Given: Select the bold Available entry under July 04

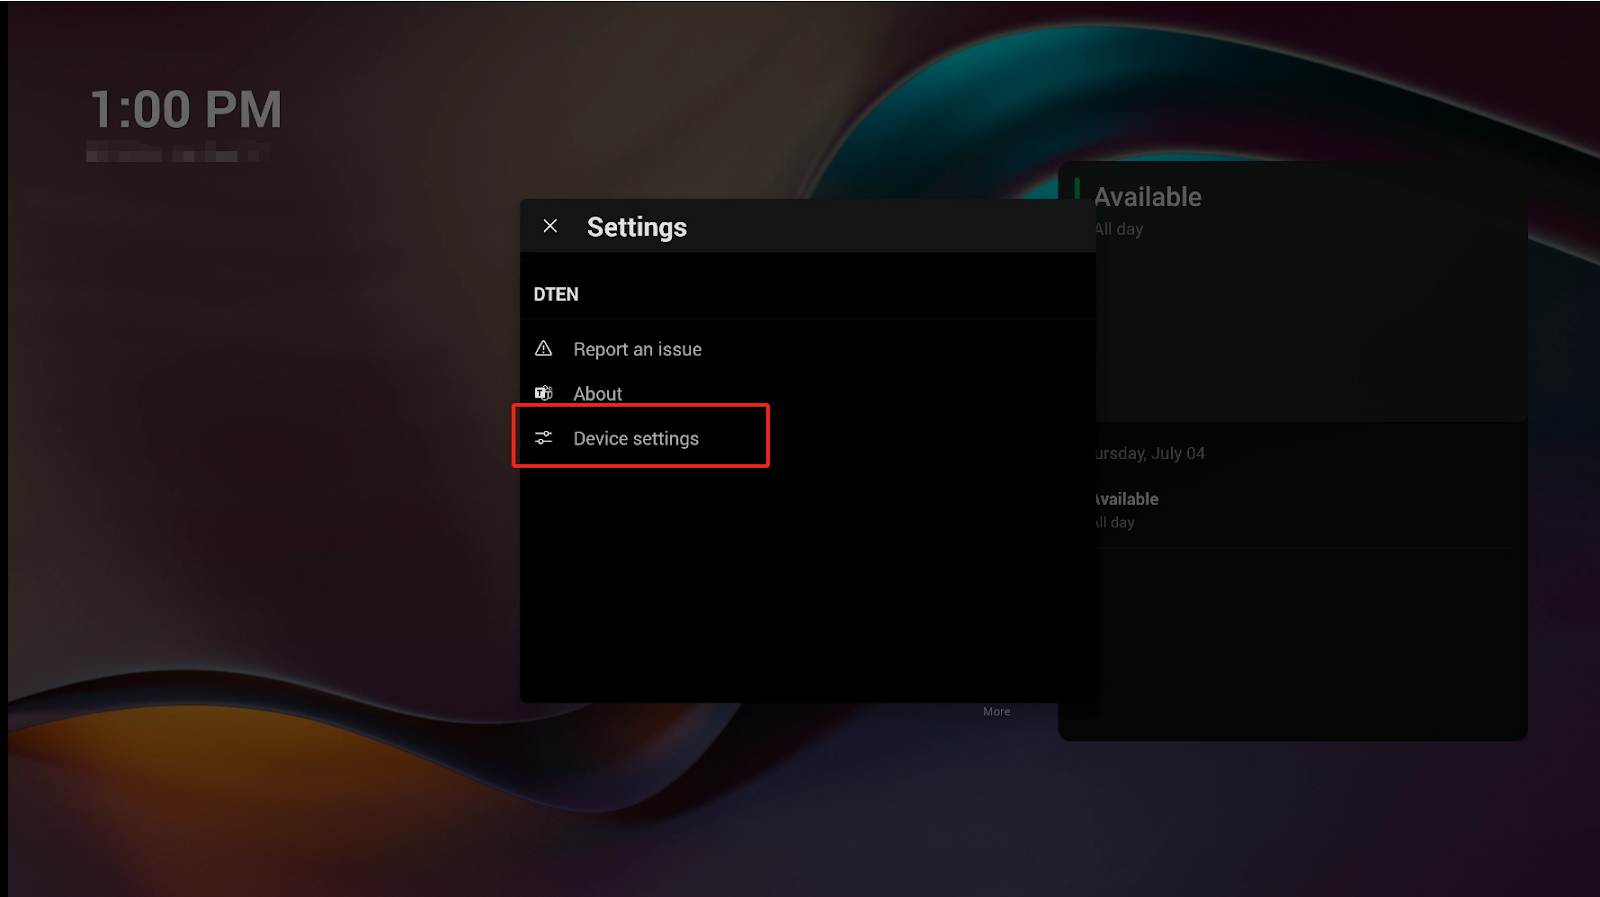Looking at the screenshot, I should coord(1127,499).
